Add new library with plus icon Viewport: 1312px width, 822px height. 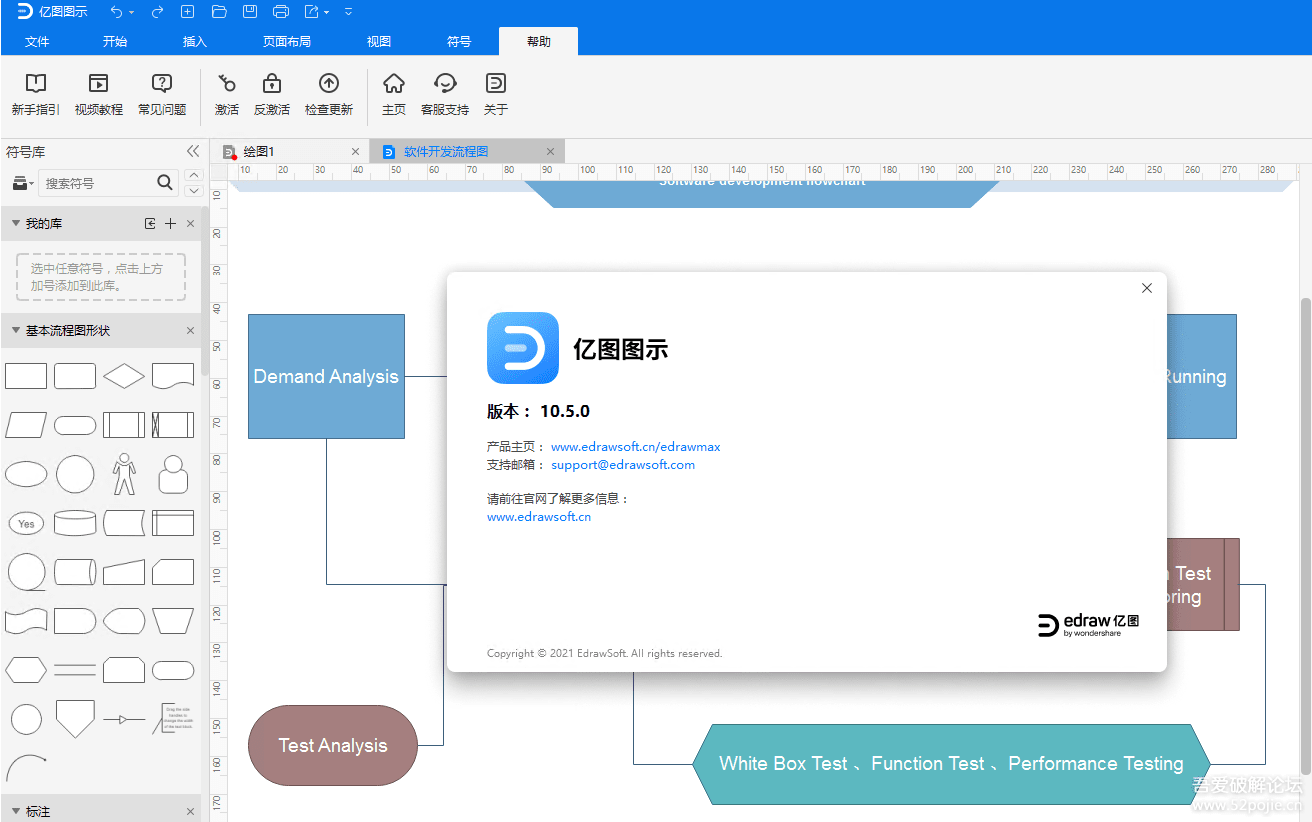[x=170, y=224]
